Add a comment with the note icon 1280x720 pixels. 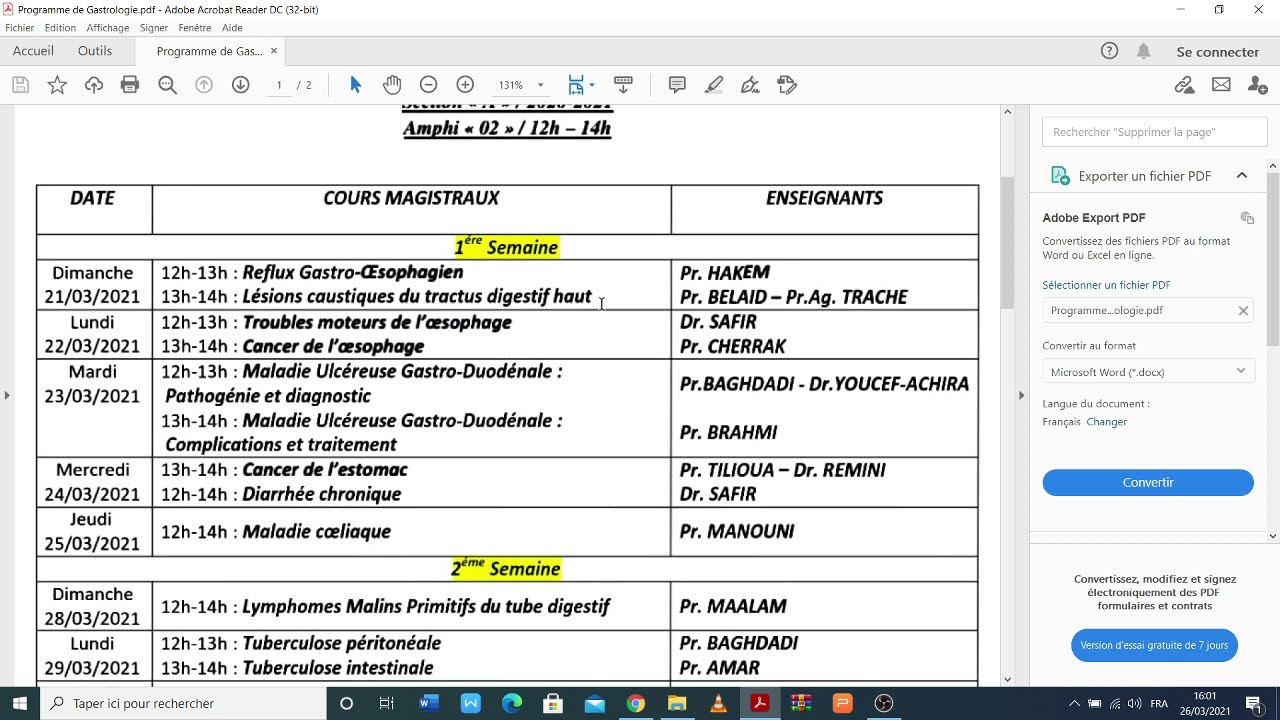coord(677,85)
